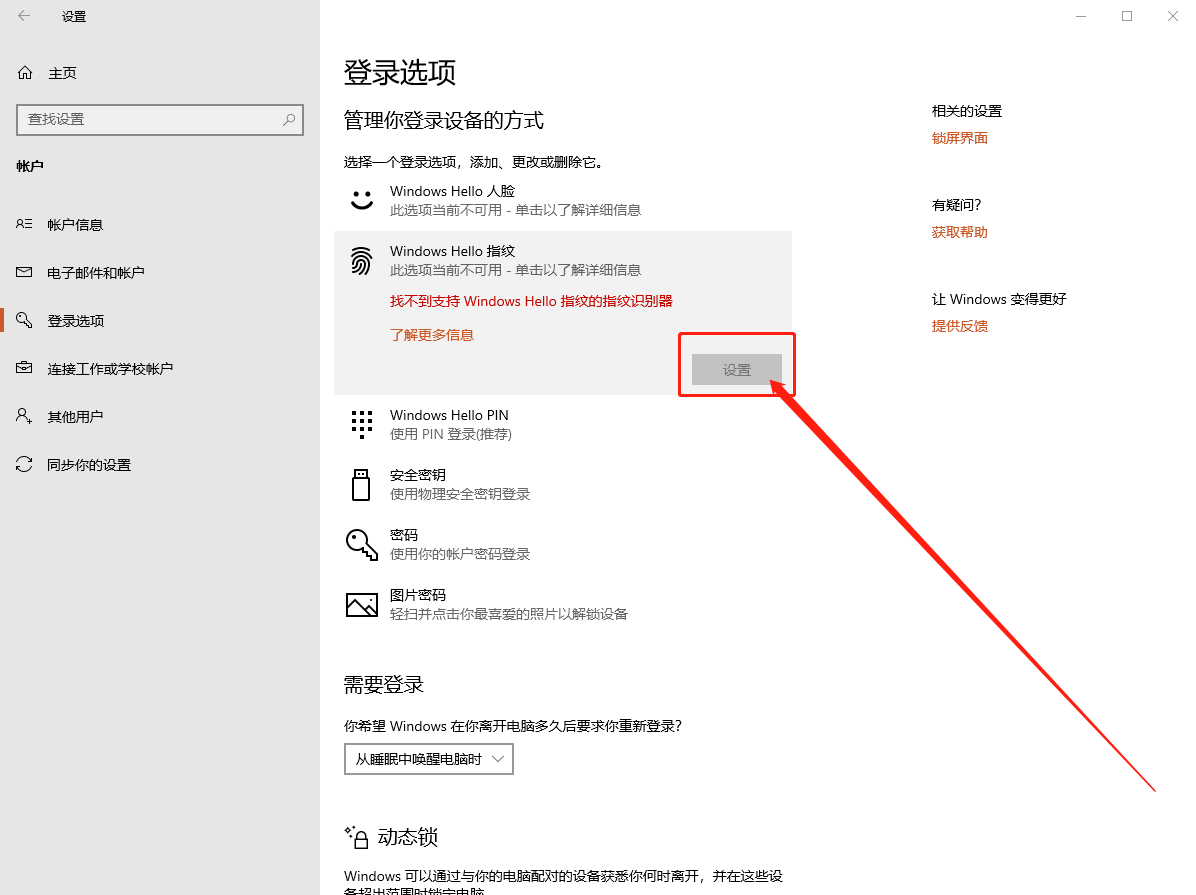Select the 图片密码 picture icon

(x=361, y=604)
